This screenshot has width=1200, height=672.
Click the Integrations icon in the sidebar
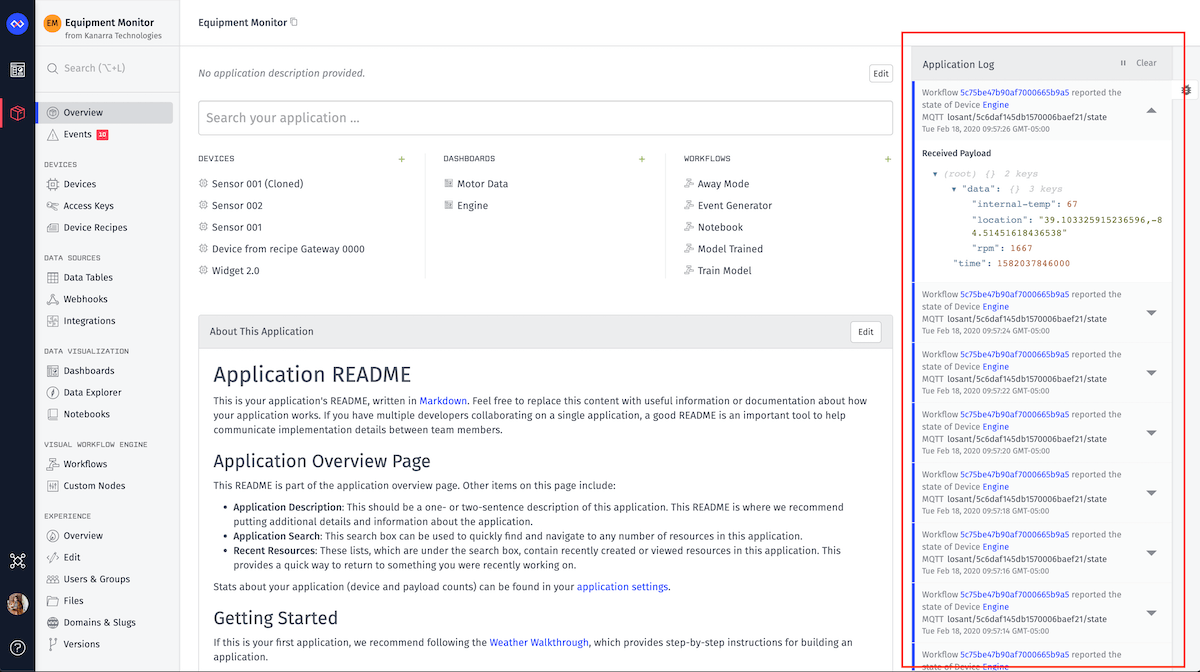click(53, 321)
